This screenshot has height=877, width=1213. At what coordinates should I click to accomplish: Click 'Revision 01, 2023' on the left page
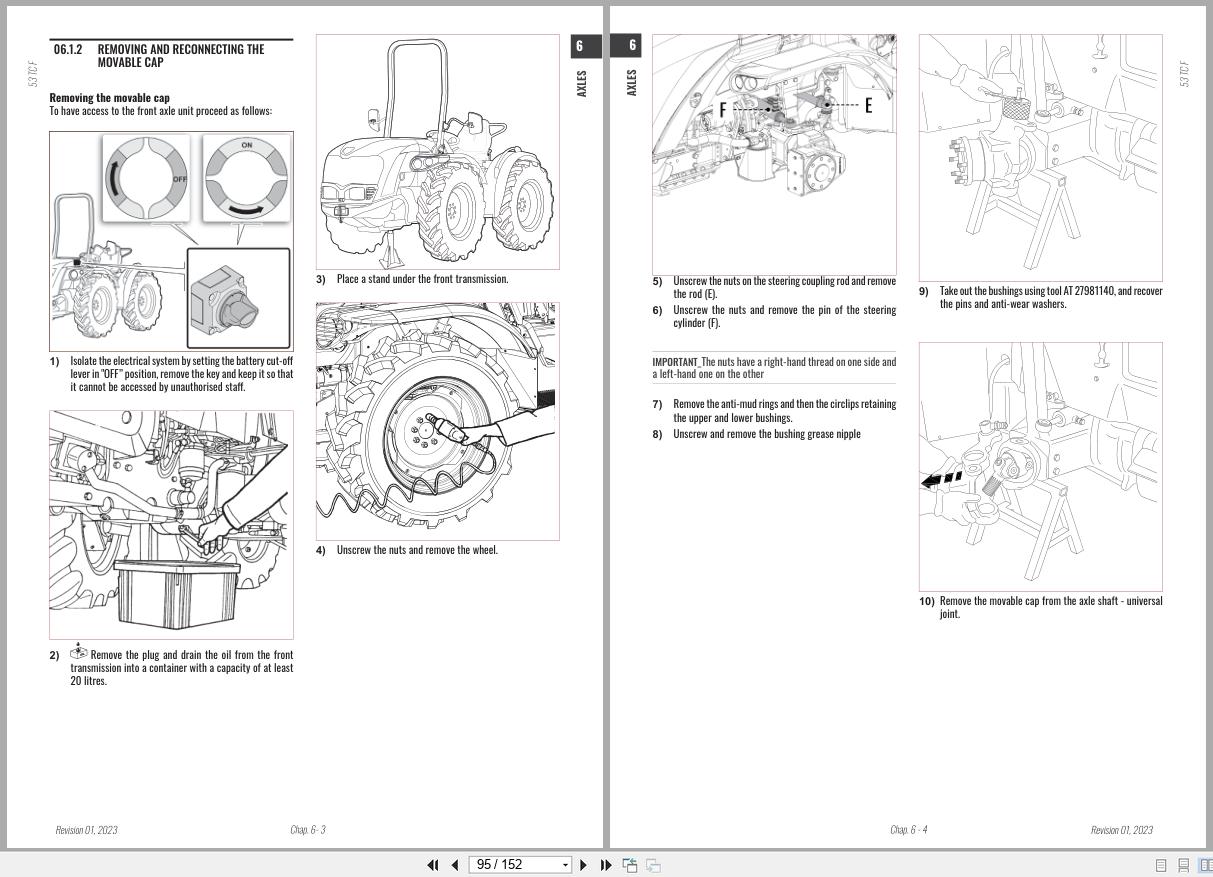coord(86,830)
